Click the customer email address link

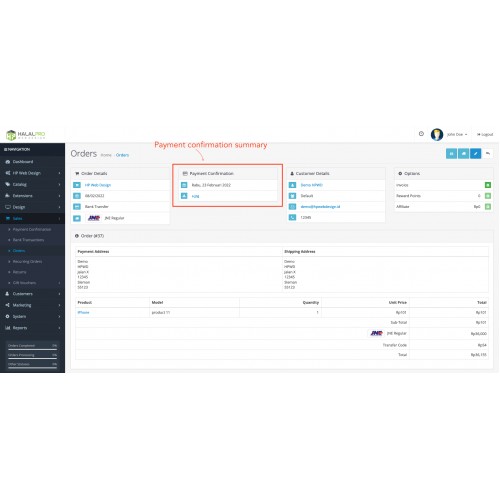point(320,207)
